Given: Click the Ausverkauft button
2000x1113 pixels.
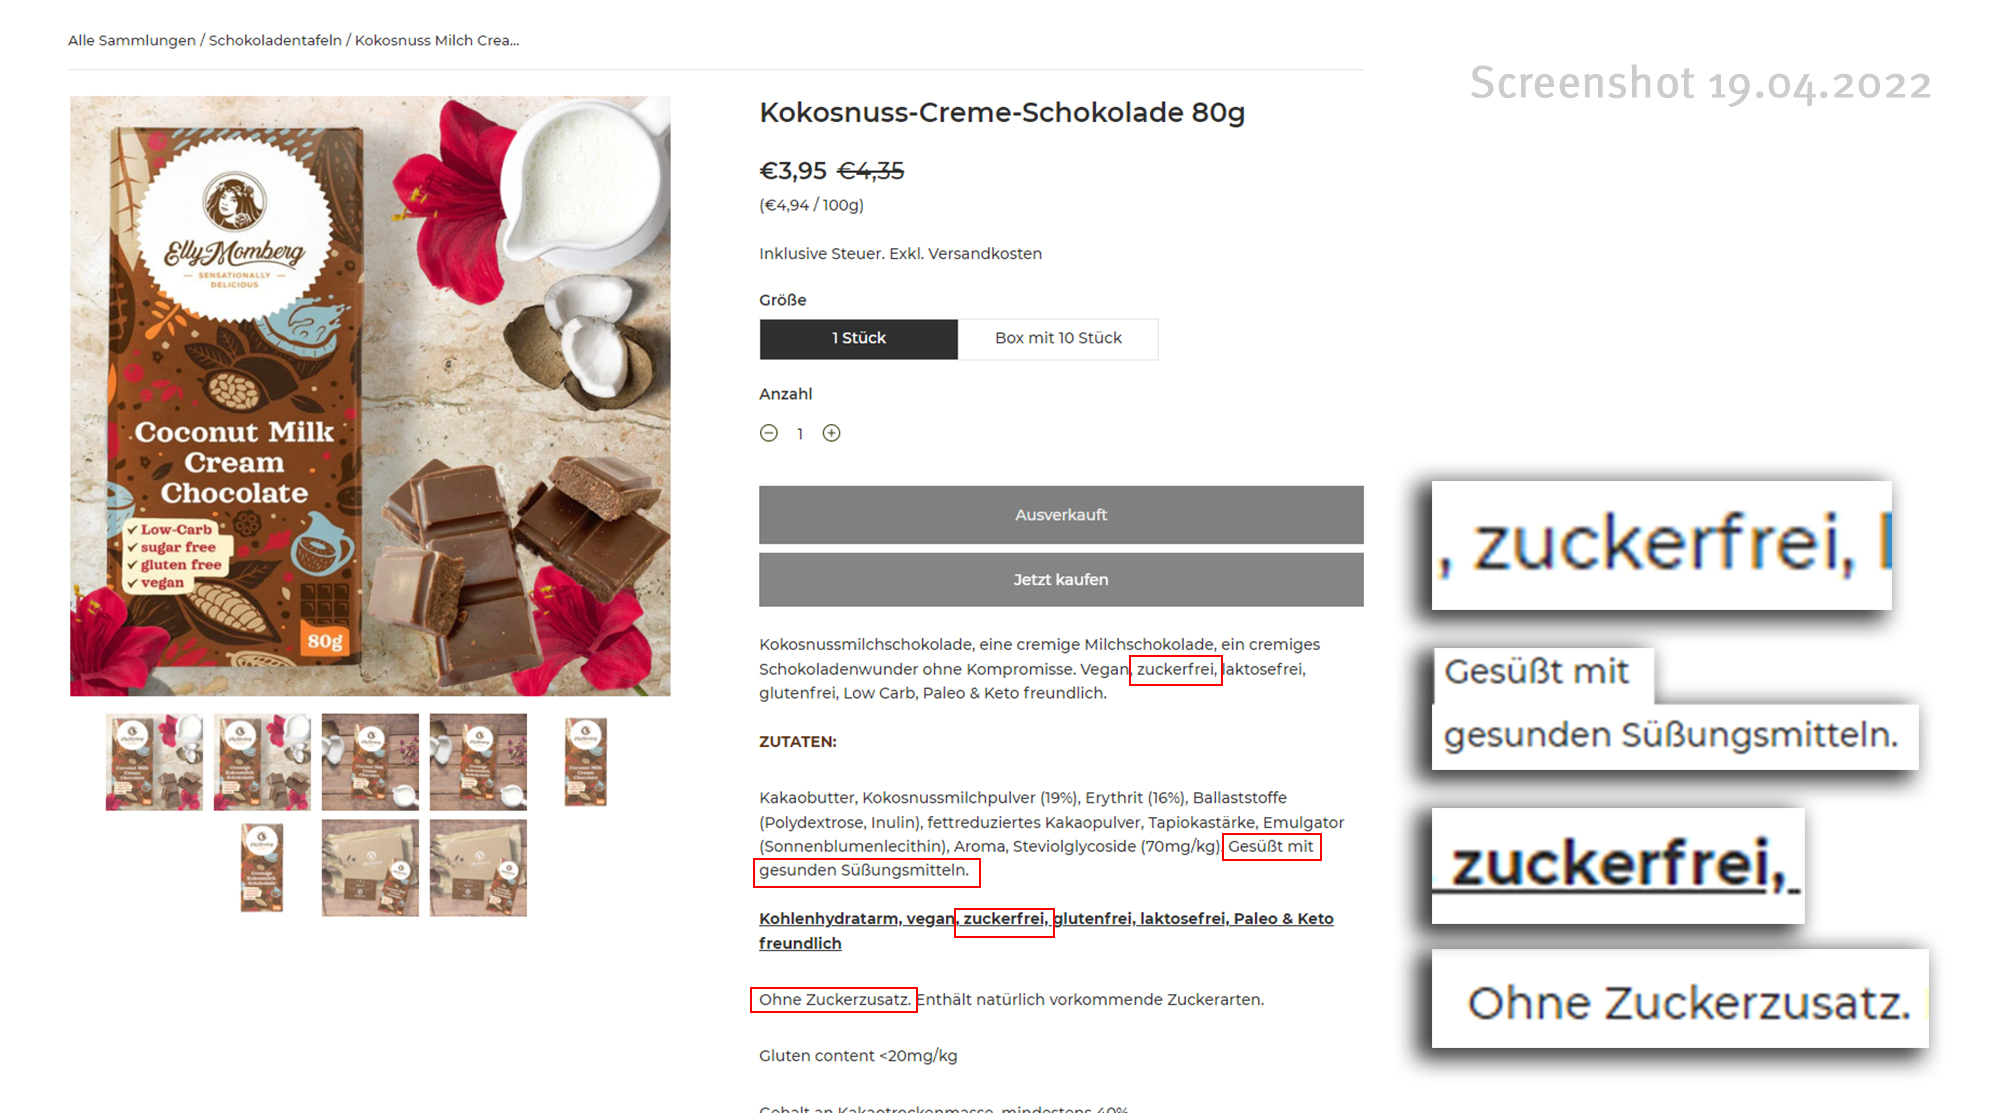Looking at the screenshot, I should point(1061,515).
